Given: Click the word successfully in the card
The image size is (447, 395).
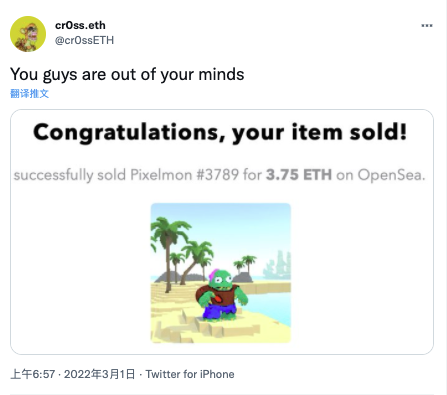Looking at the screenshot, I should point(53,175).
